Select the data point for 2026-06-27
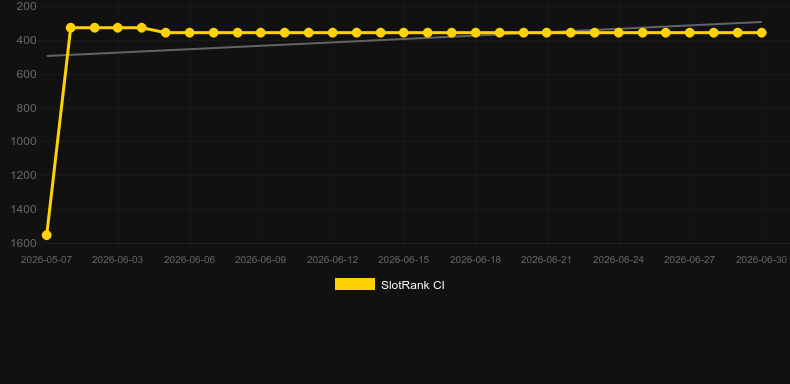Image resolution: width=790 pixels, height=384 pixels. coord(690,33)
